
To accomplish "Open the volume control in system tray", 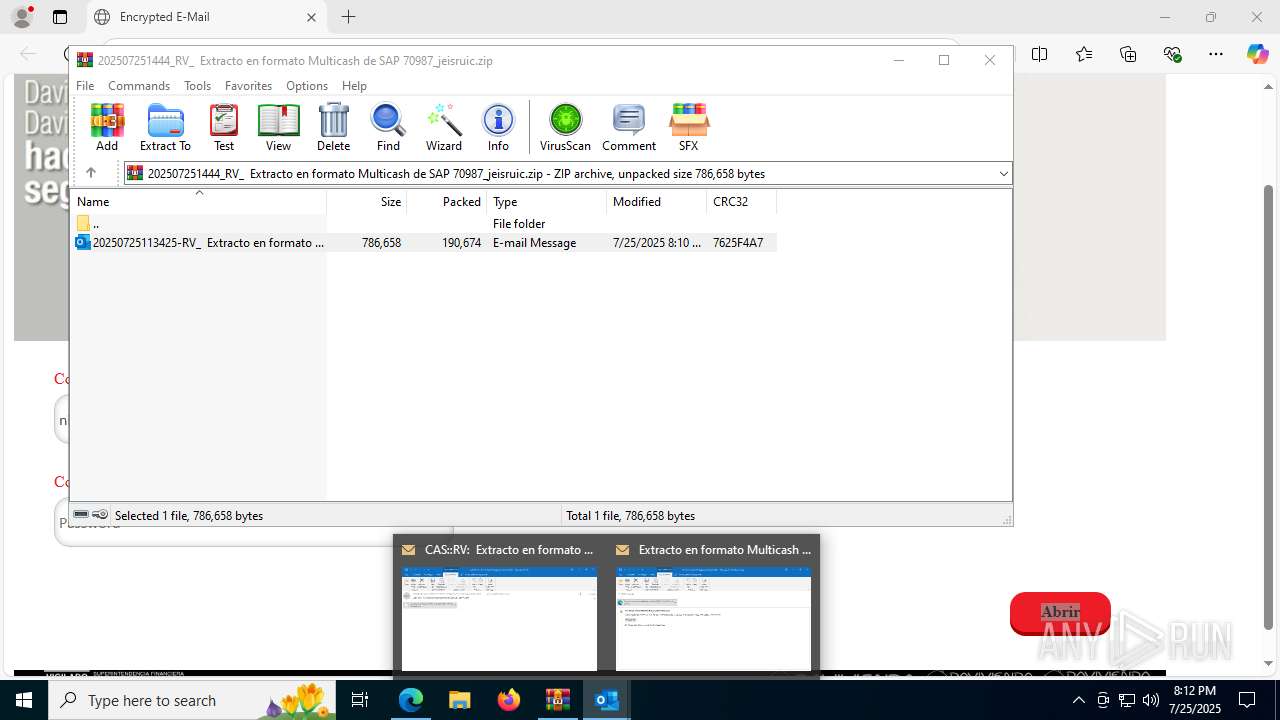I will (1151, 700).
